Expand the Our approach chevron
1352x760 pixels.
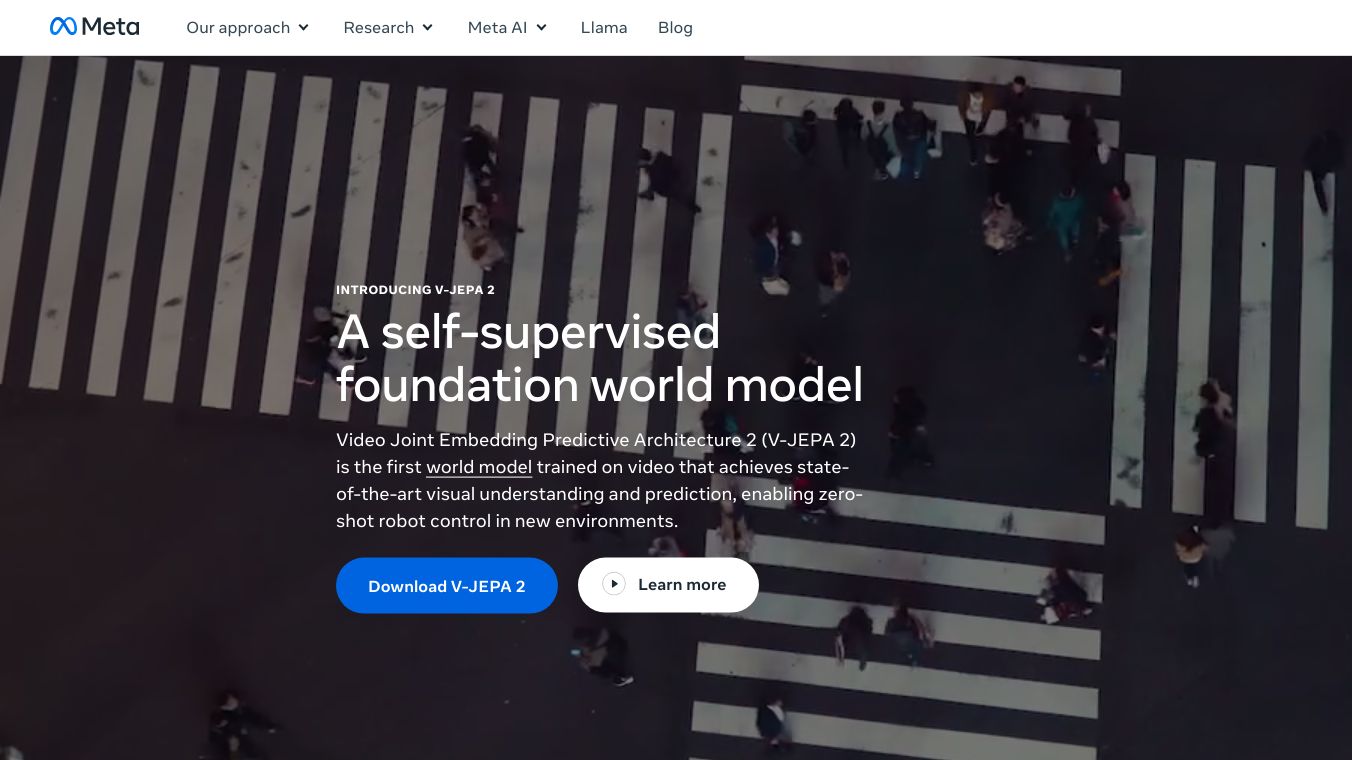[304, 28]
